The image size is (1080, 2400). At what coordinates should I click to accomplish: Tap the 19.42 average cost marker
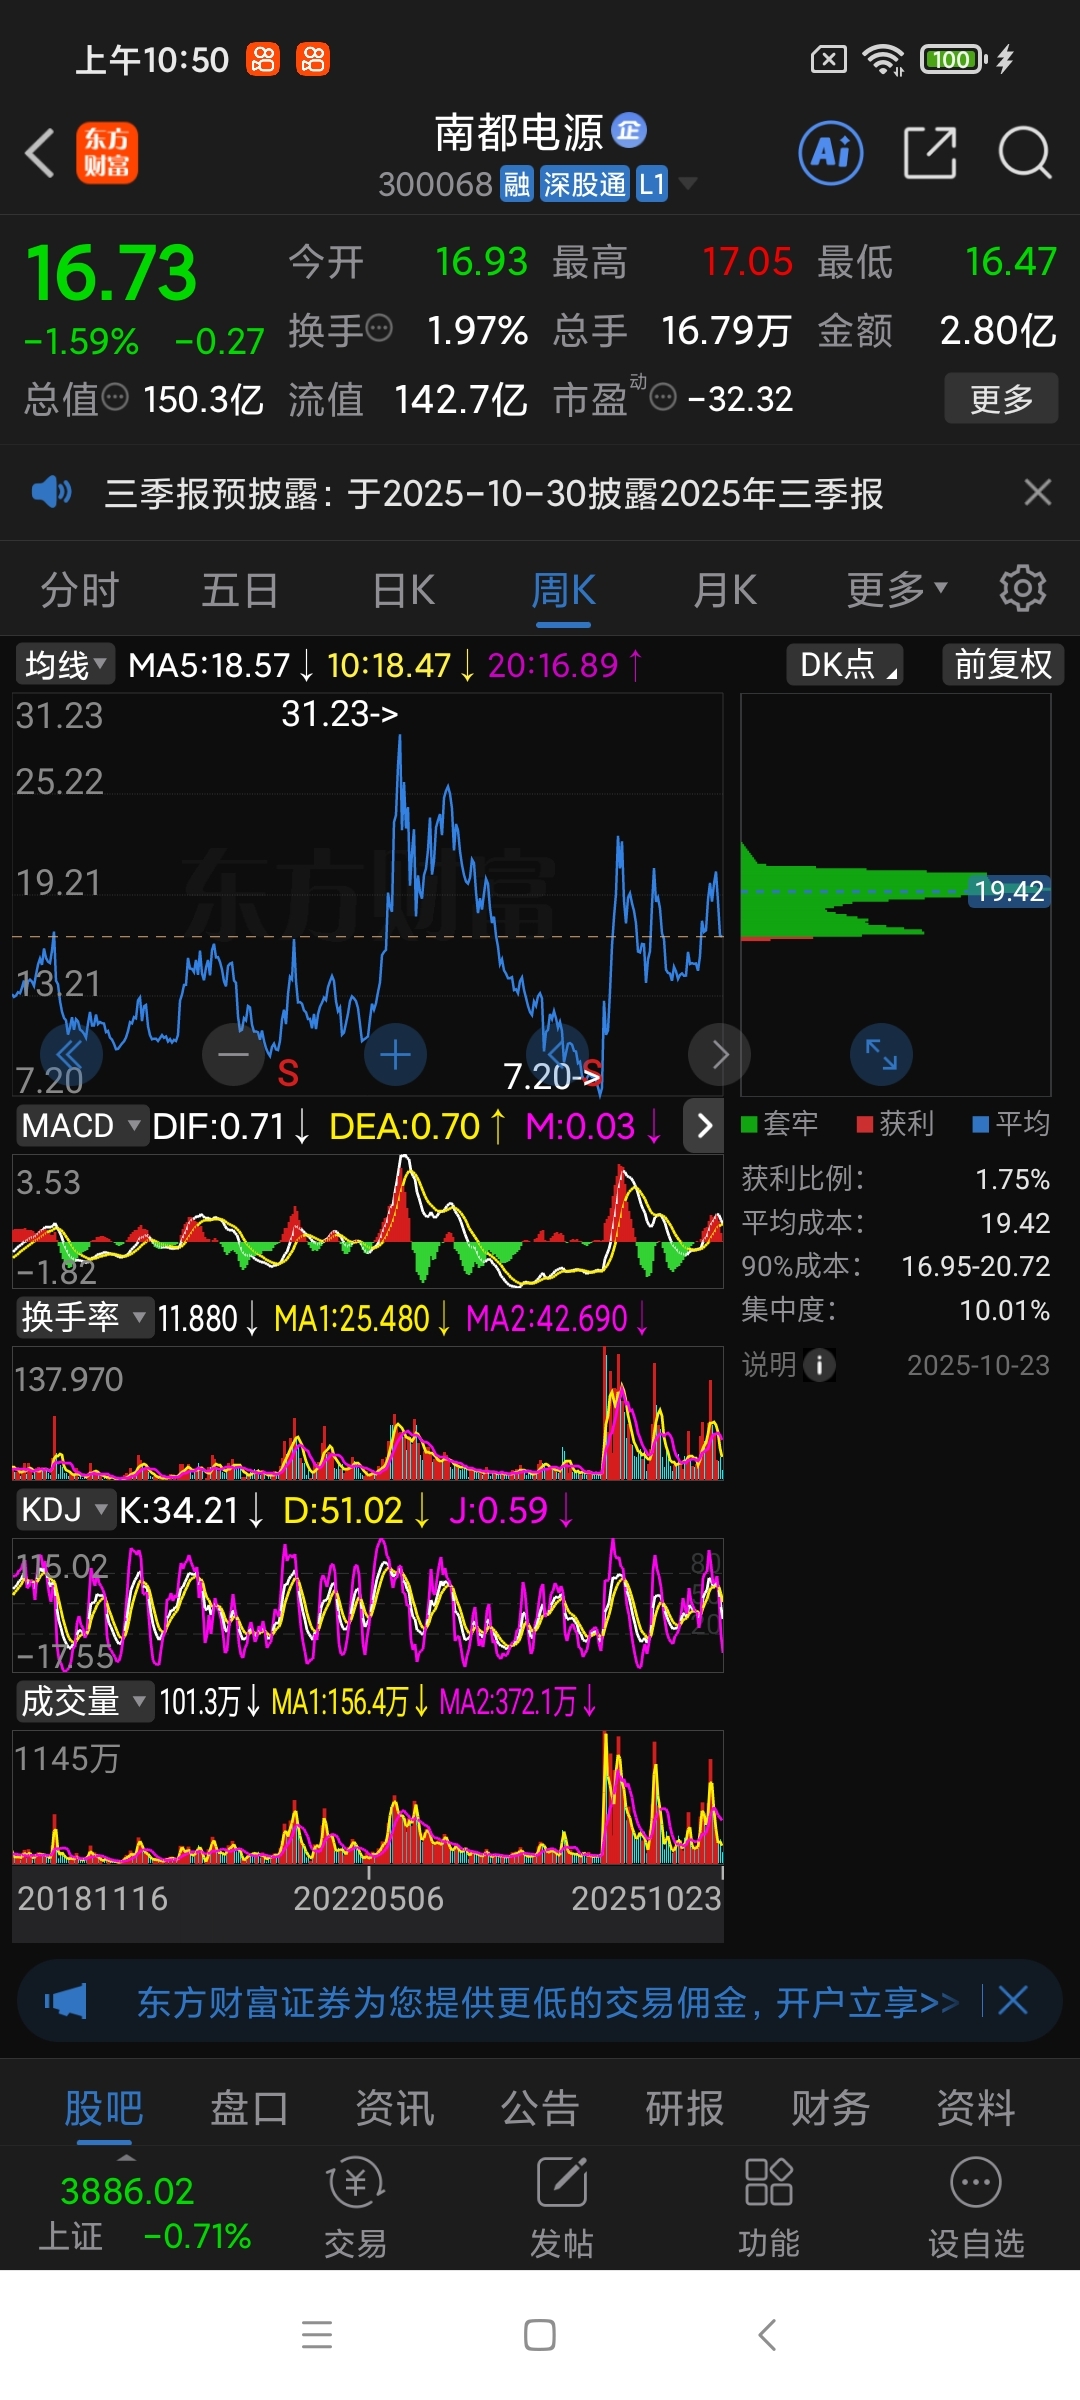point(1009,891)
